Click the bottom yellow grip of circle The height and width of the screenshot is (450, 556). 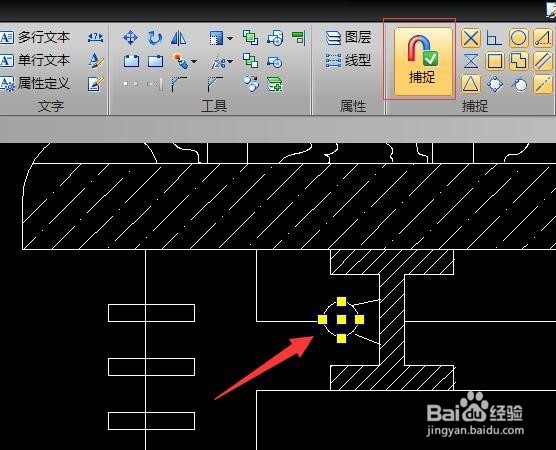point(341,338)
